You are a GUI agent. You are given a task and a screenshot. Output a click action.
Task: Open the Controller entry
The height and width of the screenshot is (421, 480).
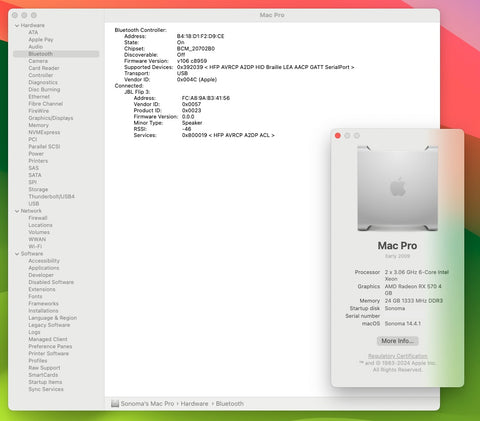tap(41, 75)
